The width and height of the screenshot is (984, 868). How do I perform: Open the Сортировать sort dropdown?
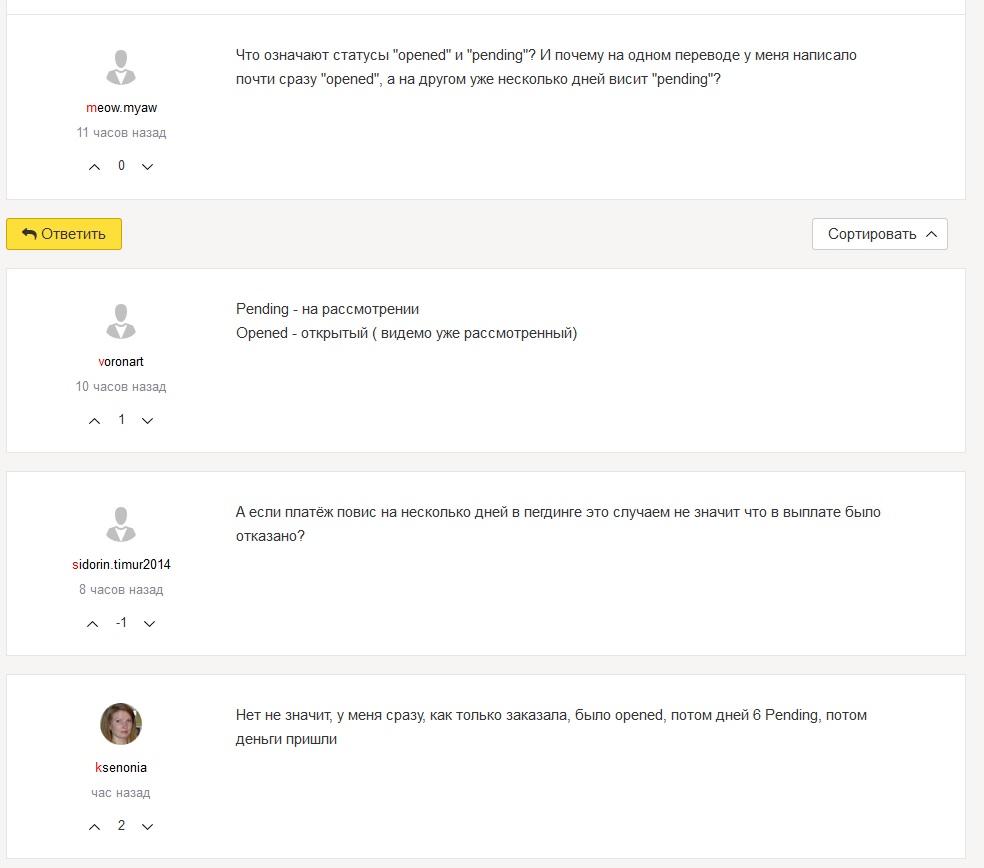(x=880, y=234)
